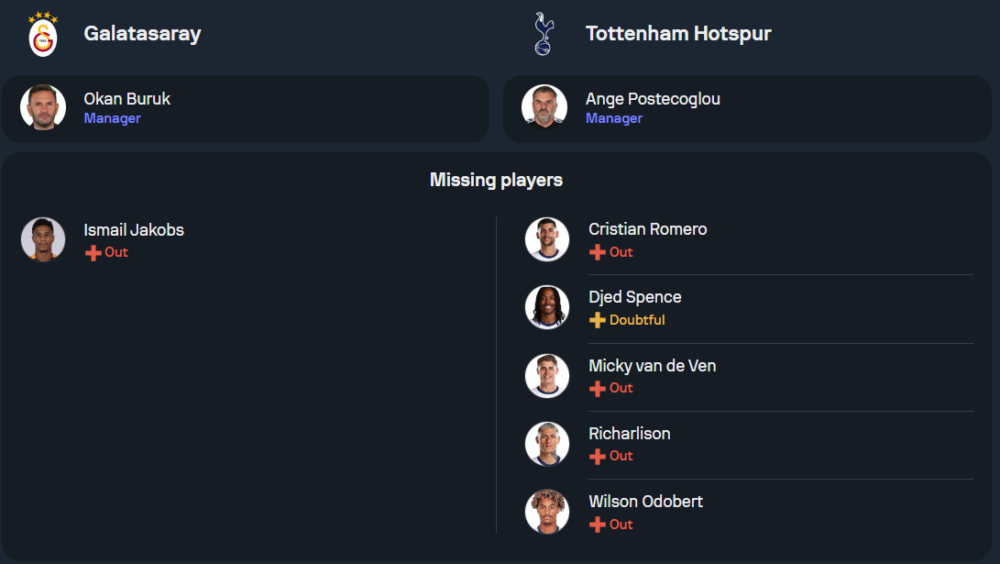This screenshot has width=1000, height=564.
Task: Click the red injury cross under Wilson Odobert
Action: 597,525
